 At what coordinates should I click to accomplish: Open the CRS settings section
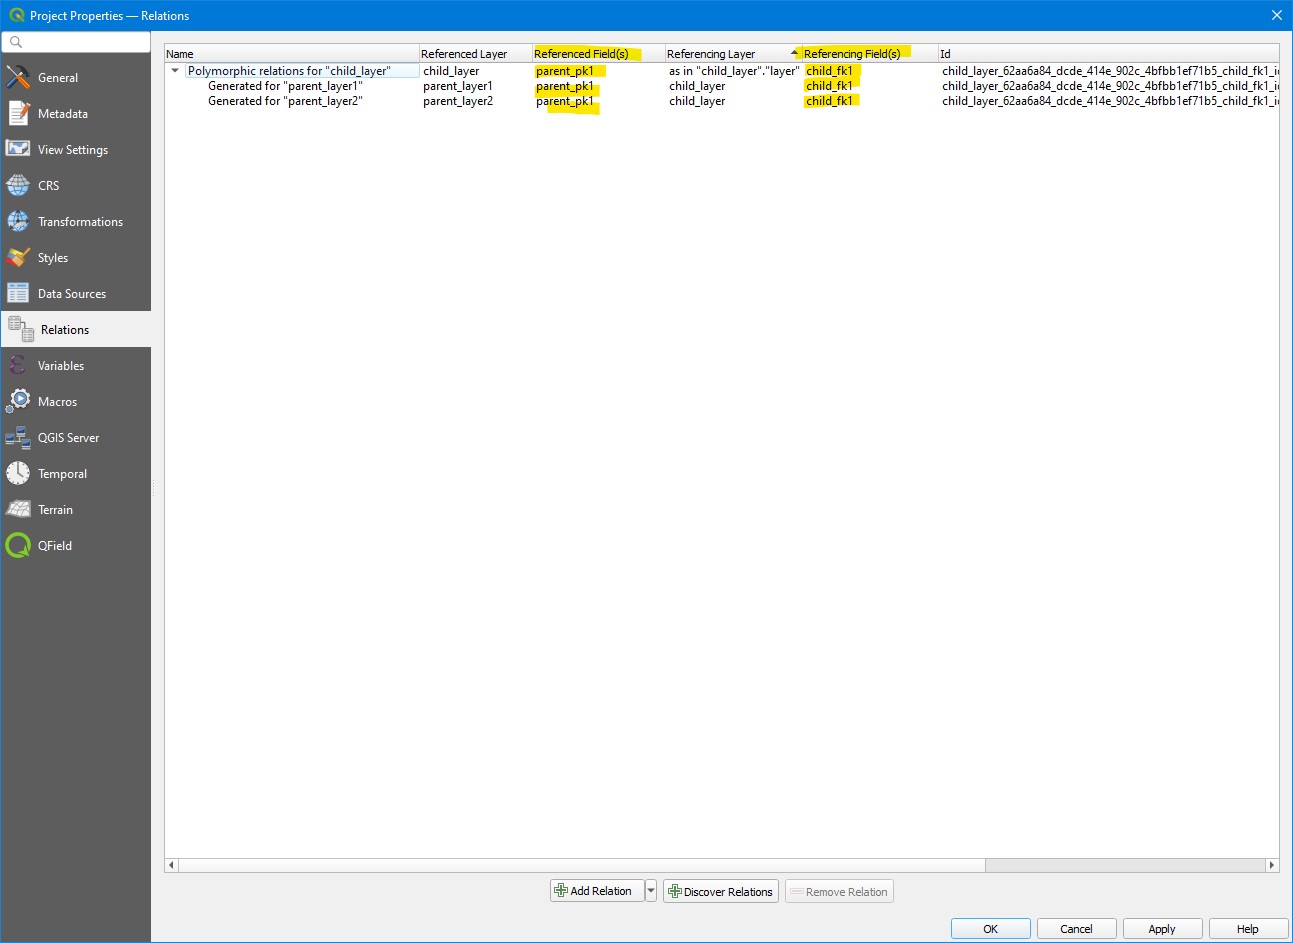coord(48,185)
